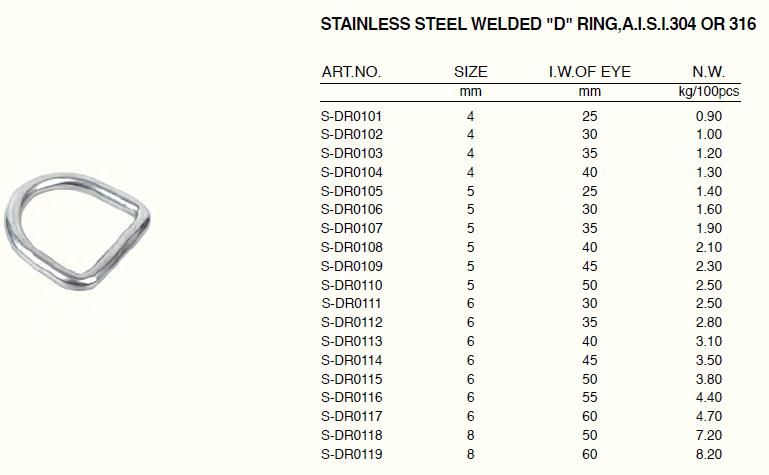Click the 0.90 net weight value
Image resolution: width=769 pixels, height=475 pixels.
708,115
